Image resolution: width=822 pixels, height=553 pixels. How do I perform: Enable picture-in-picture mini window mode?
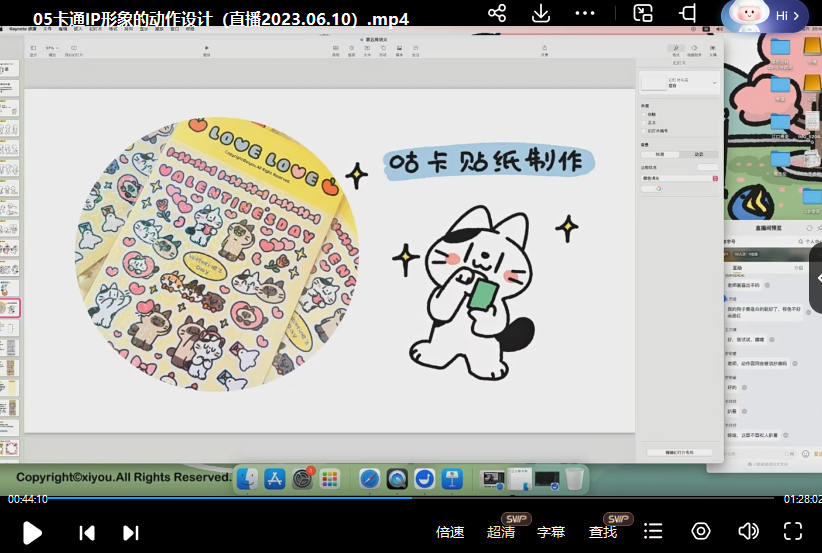coord(644,13)
